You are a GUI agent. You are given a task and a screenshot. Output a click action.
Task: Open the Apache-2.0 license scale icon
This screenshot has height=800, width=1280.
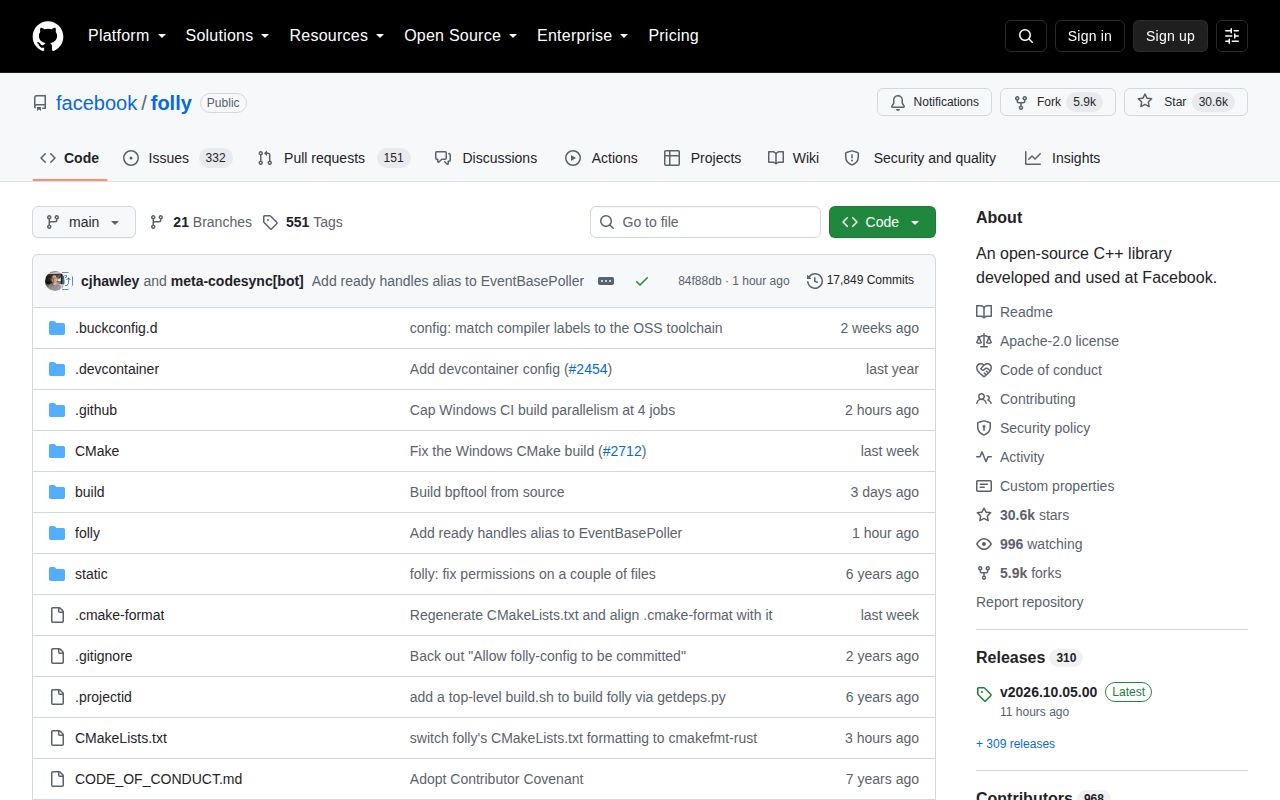(x=984, y=341)
